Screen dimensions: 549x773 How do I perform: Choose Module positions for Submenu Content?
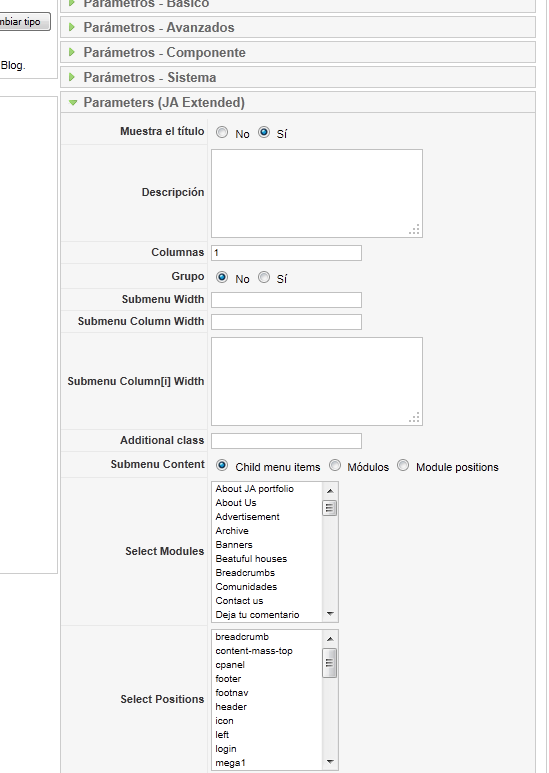pyautogui.click(x=403, y=465)
